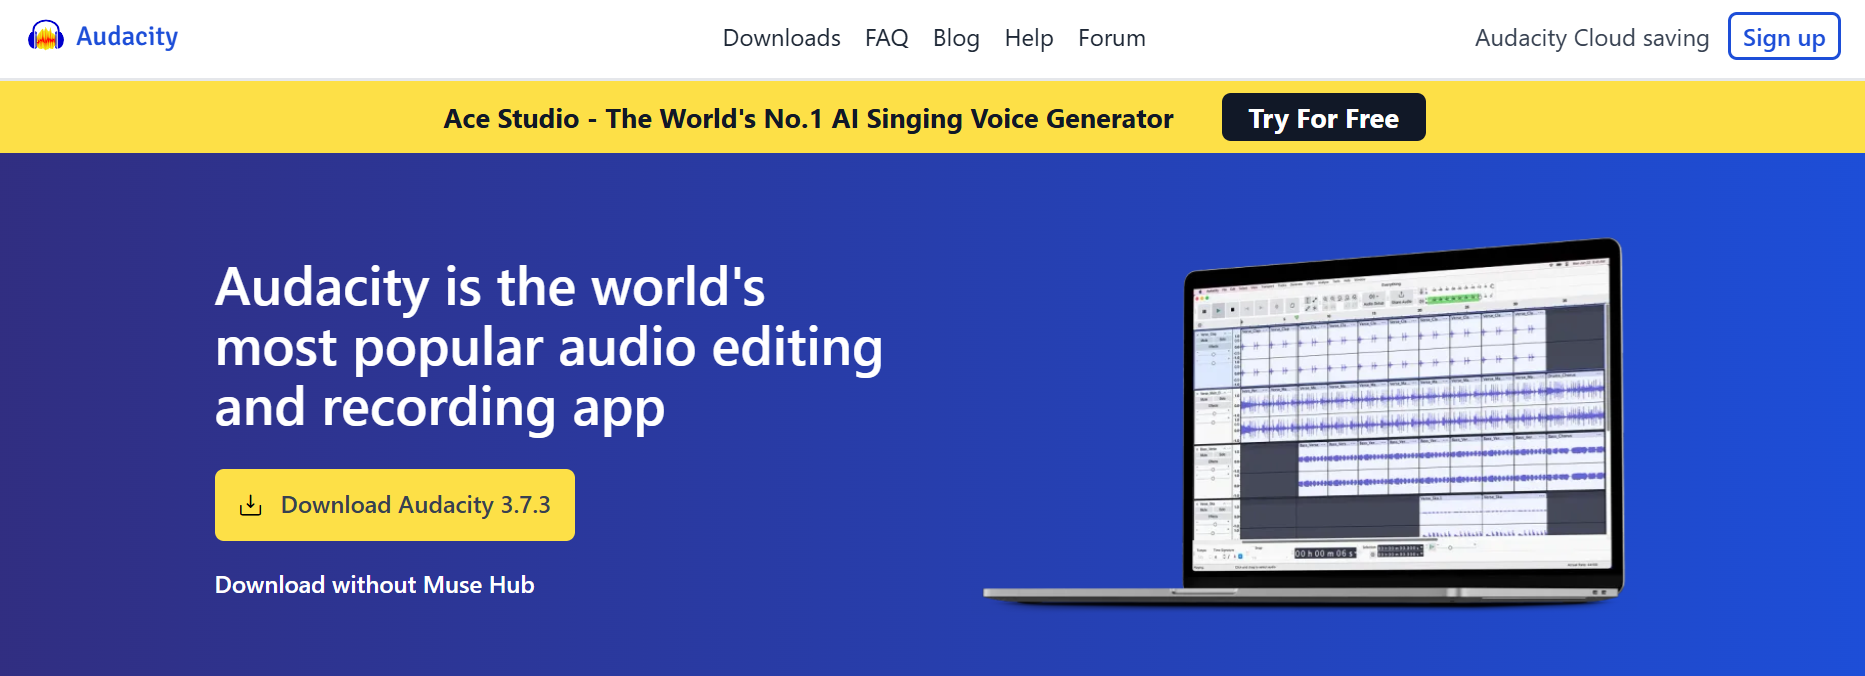
Task: Open Audacity Cloud saving link
Action: click(1592, 38)
